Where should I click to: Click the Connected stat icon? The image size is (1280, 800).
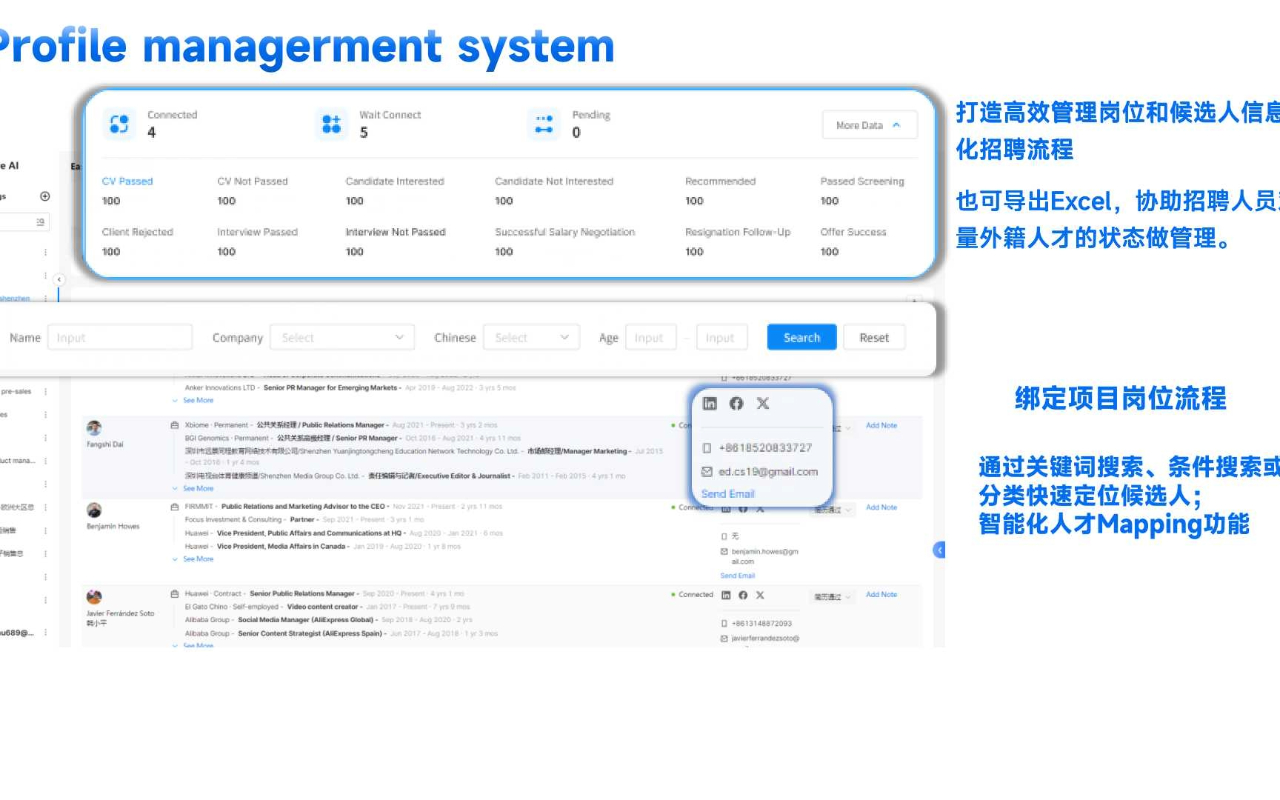(x=119, y=124)
